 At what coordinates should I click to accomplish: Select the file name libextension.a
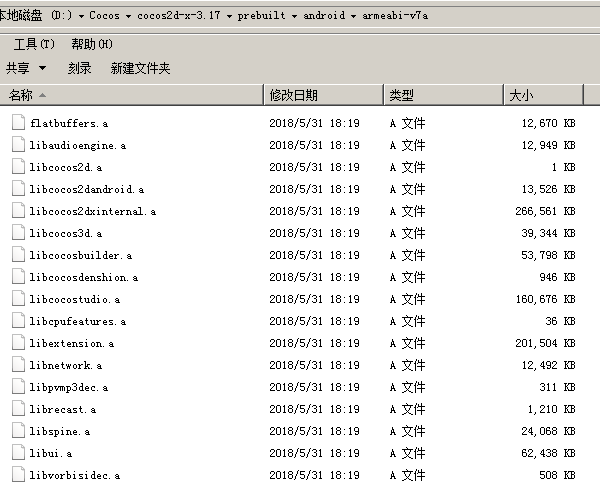(72, 343)
